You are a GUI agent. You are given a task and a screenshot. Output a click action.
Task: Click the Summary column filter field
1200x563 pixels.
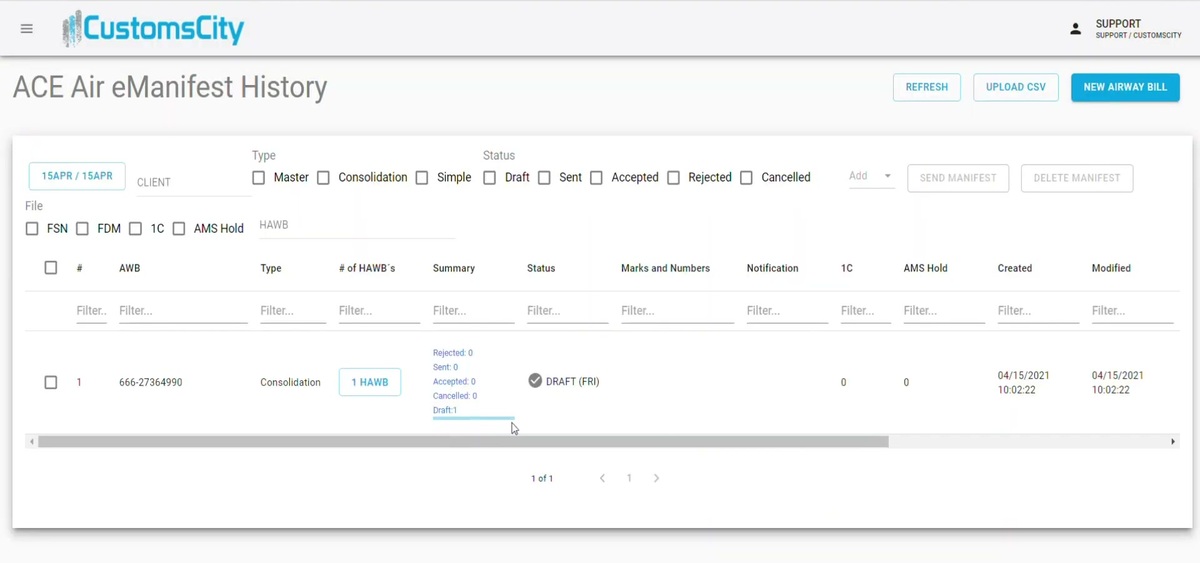pos(473,311)
